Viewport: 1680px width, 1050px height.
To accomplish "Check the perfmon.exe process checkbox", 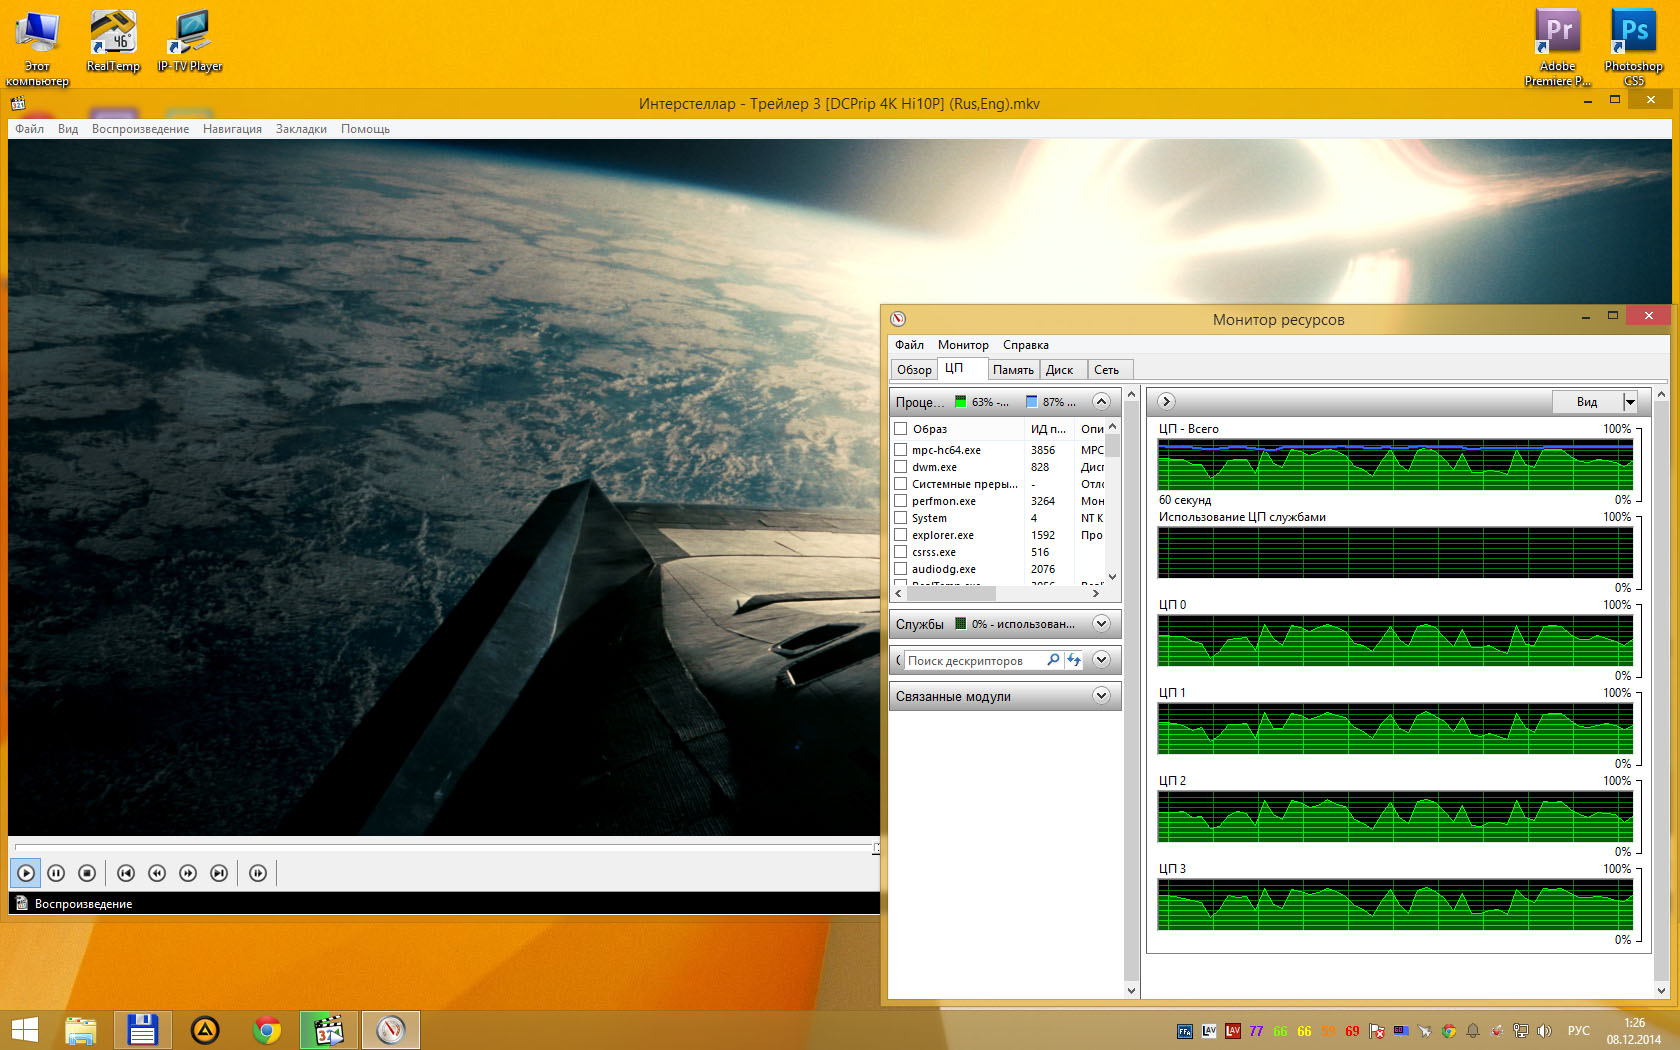I will [901, 501].
